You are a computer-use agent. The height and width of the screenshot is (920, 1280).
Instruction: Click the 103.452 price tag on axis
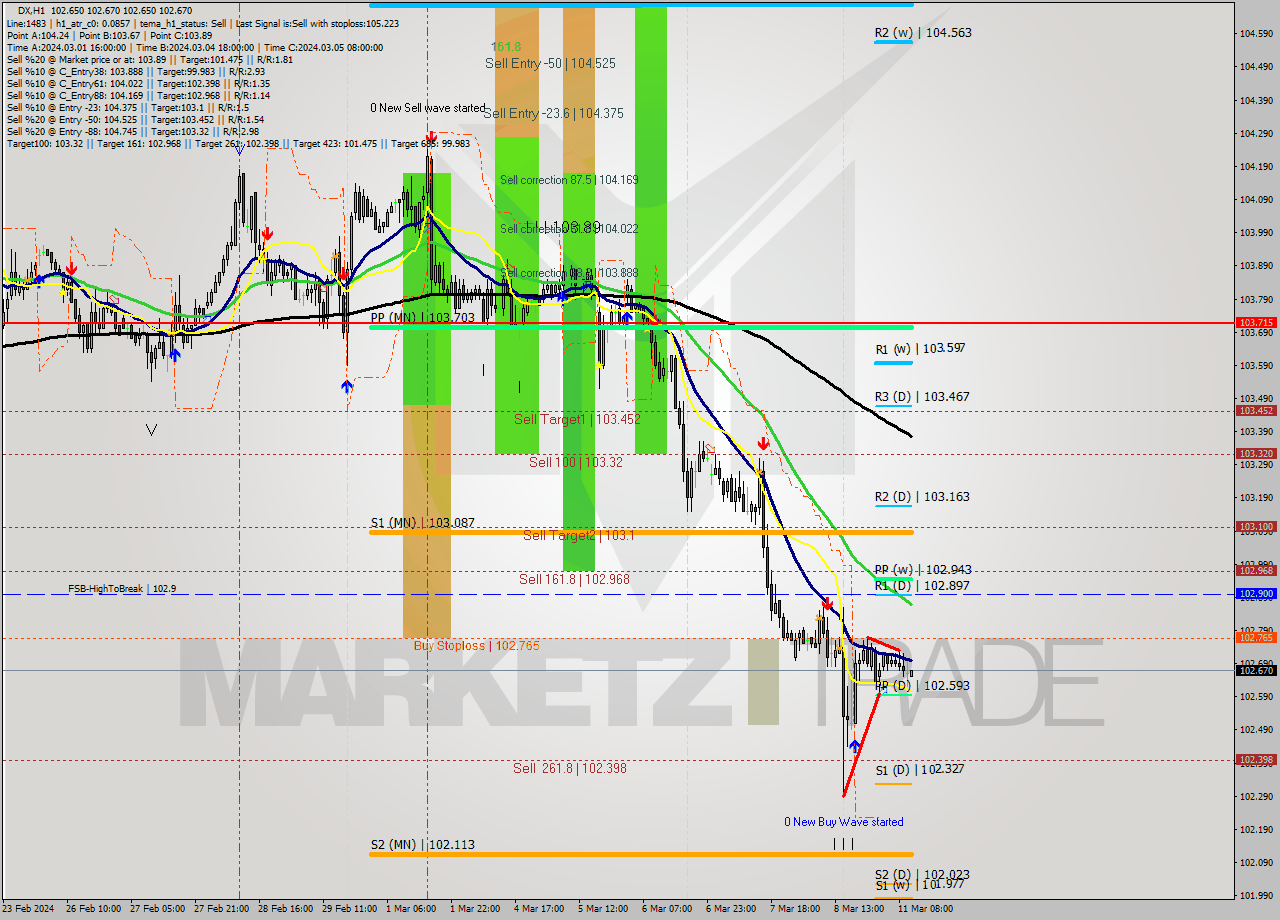pyautogui.click(x=1256, y=411)
